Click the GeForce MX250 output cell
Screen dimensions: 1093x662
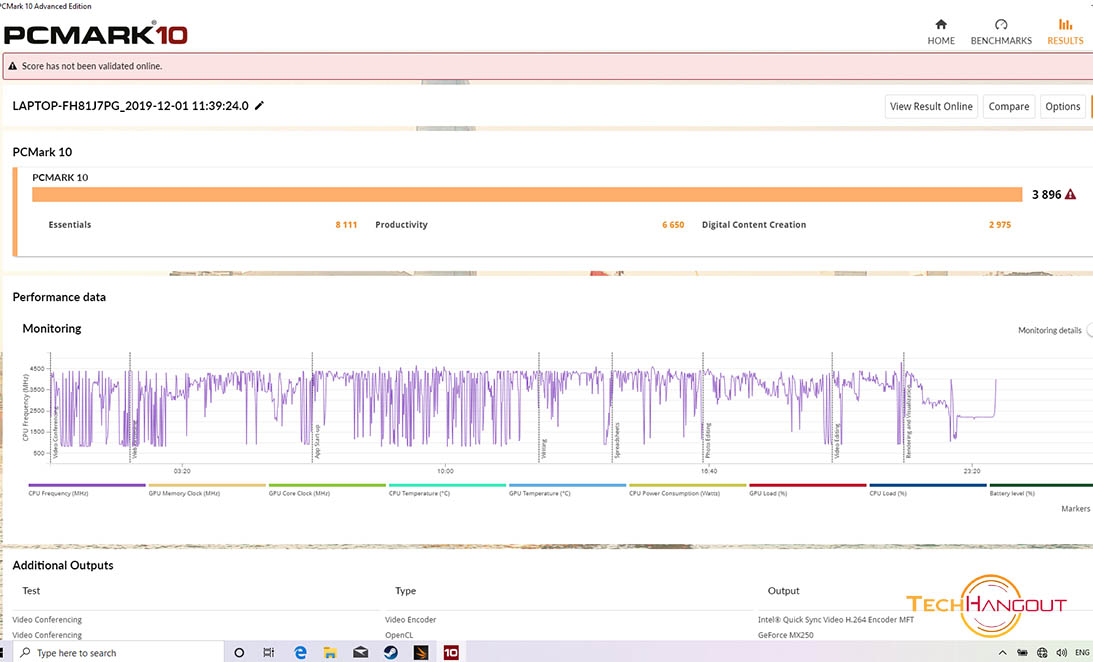tap(786, 635)
